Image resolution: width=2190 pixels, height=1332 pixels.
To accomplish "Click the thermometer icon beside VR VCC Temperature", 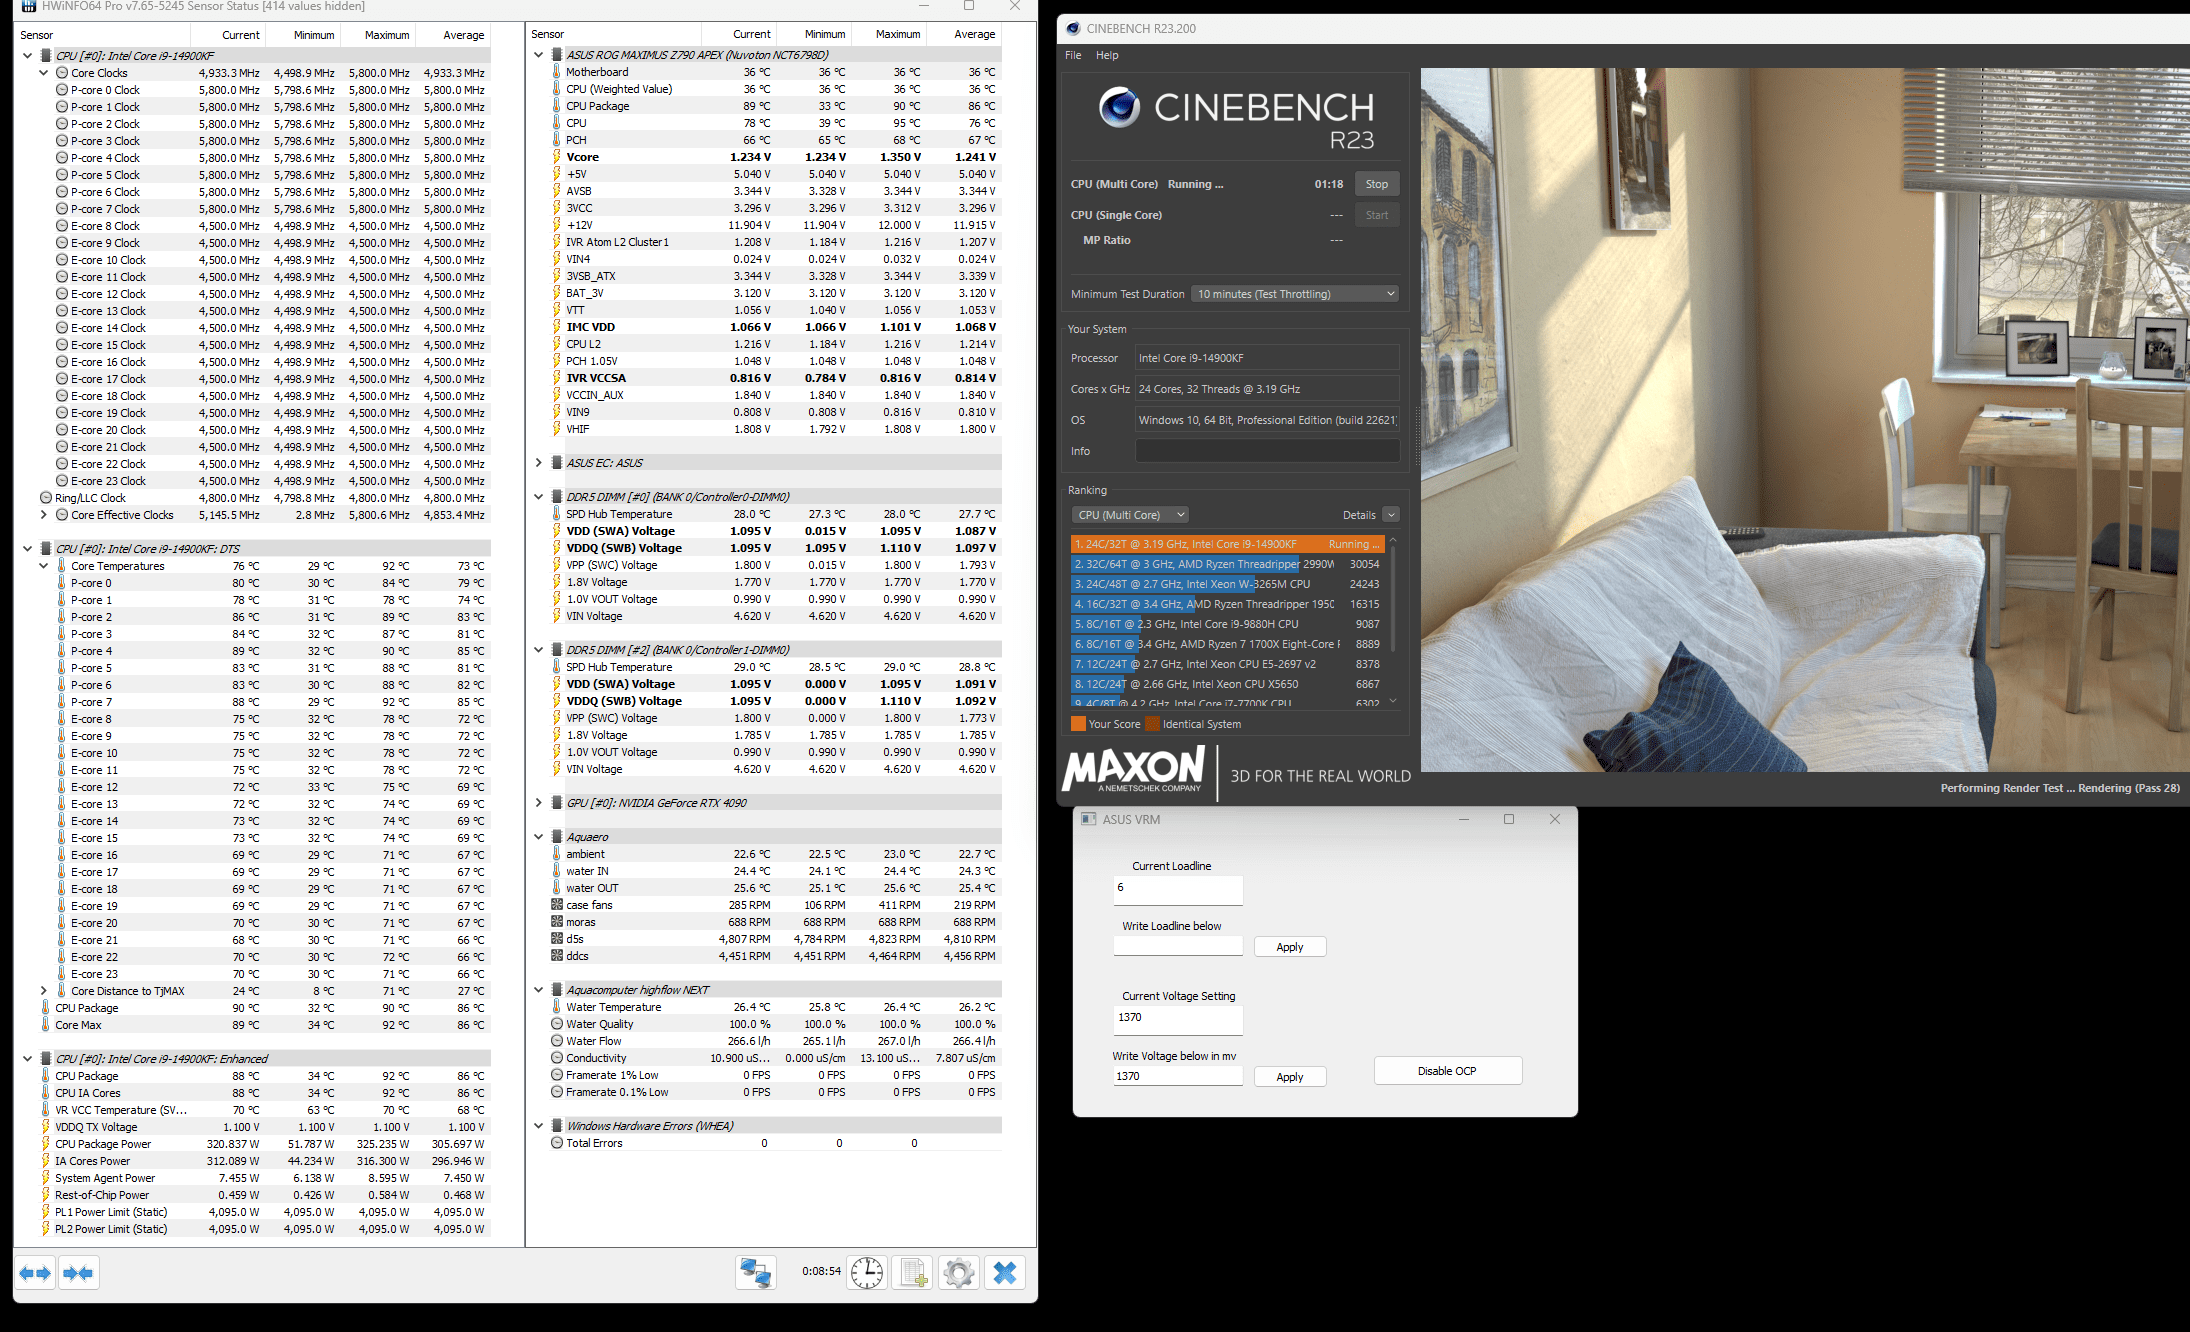I will (x=46, y=1110).
